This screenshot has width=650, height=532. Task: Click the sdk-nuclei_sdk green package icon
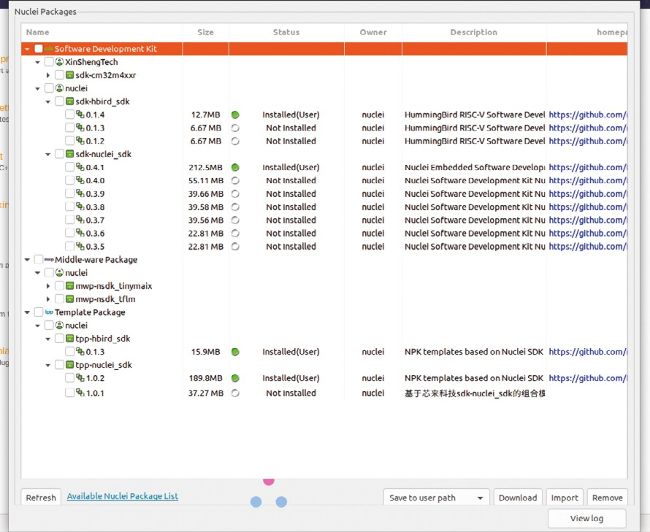tap(70, 154)
